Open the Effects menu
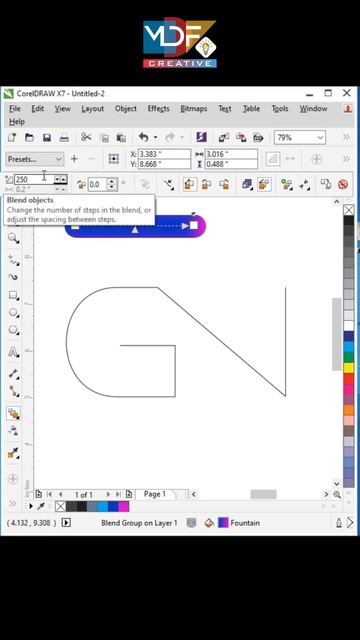The image size is (360, 640). coord(158,109)
